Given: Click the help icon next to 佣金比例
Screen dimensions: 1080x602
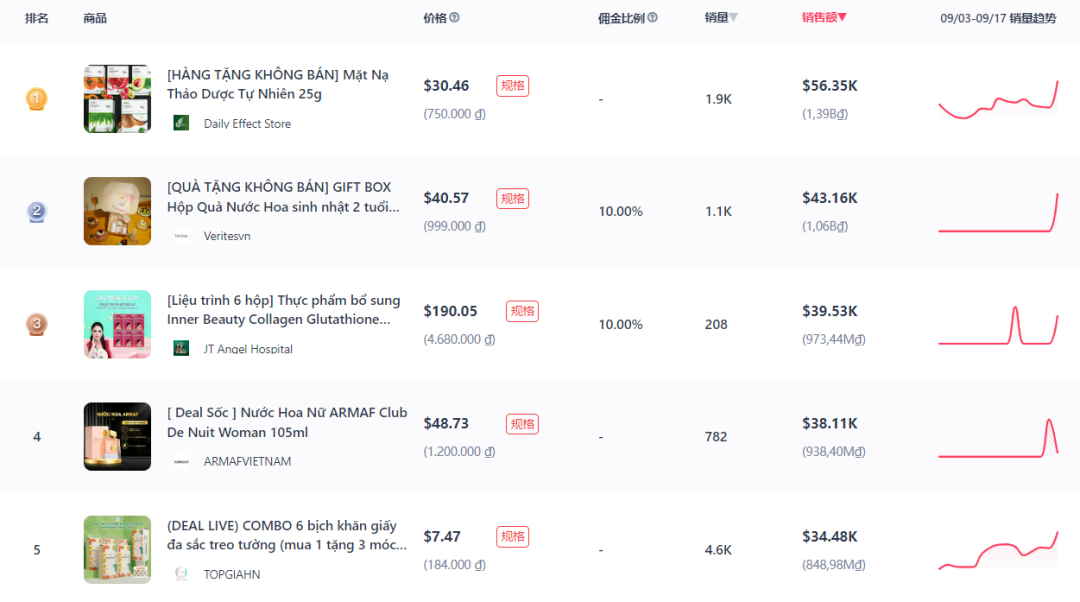Looking at the screenshot, I should (652, 18).
